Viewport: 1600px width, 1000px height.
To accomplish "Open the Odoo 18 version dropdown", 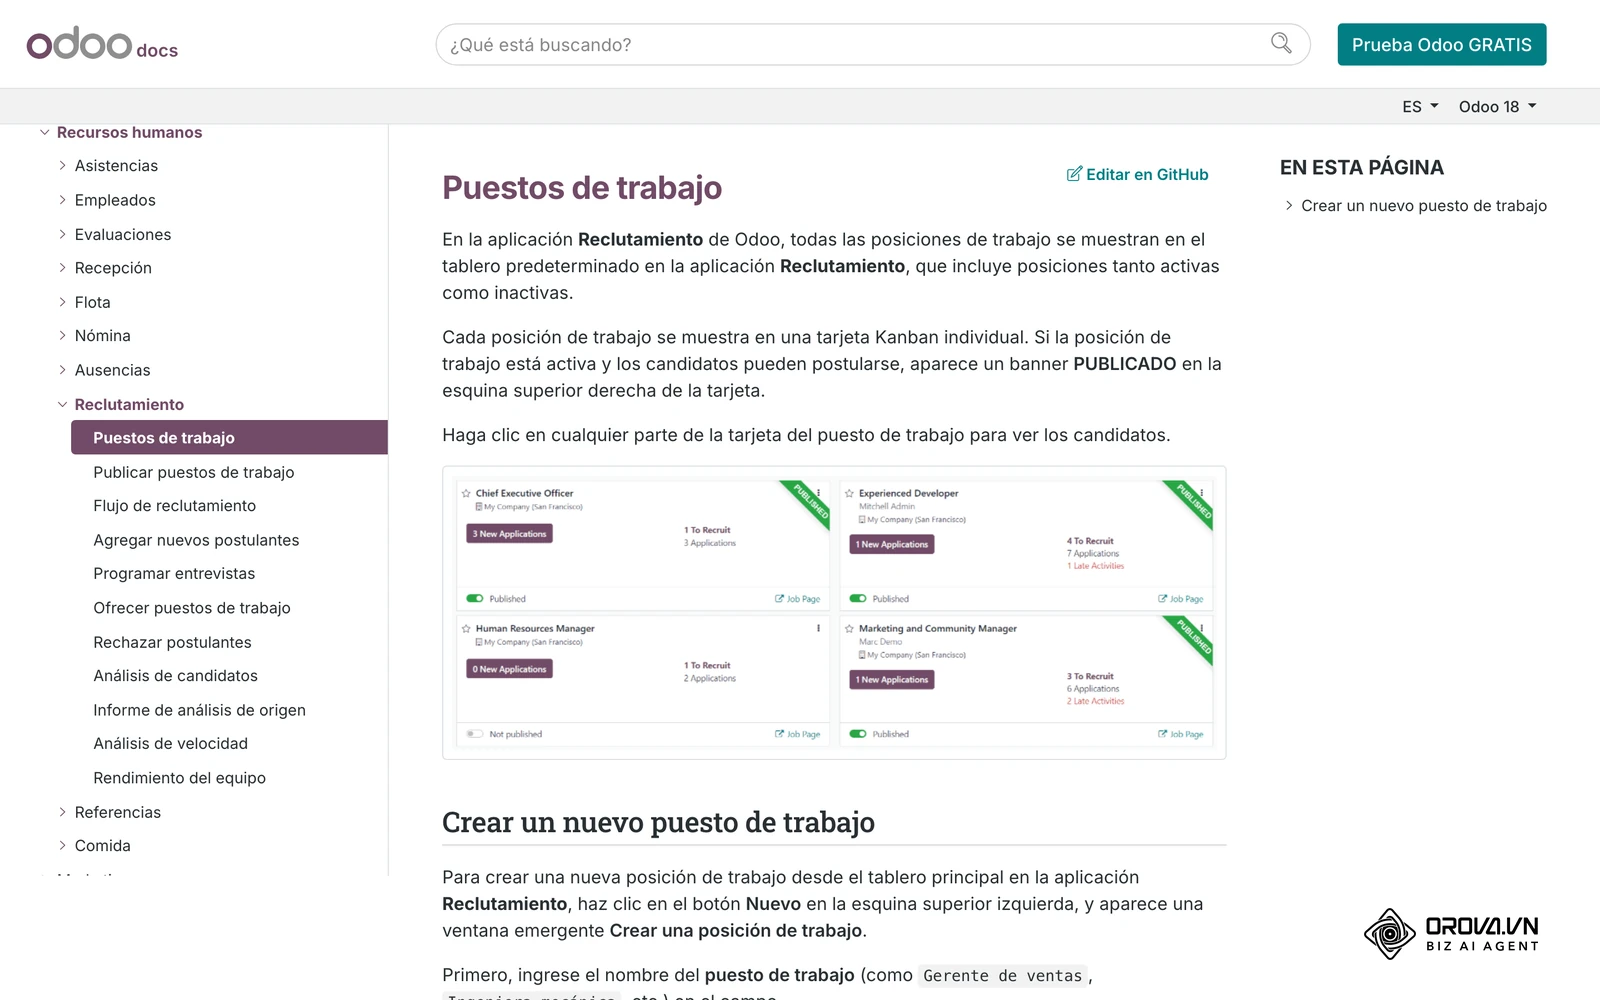I will point(1497,107).
